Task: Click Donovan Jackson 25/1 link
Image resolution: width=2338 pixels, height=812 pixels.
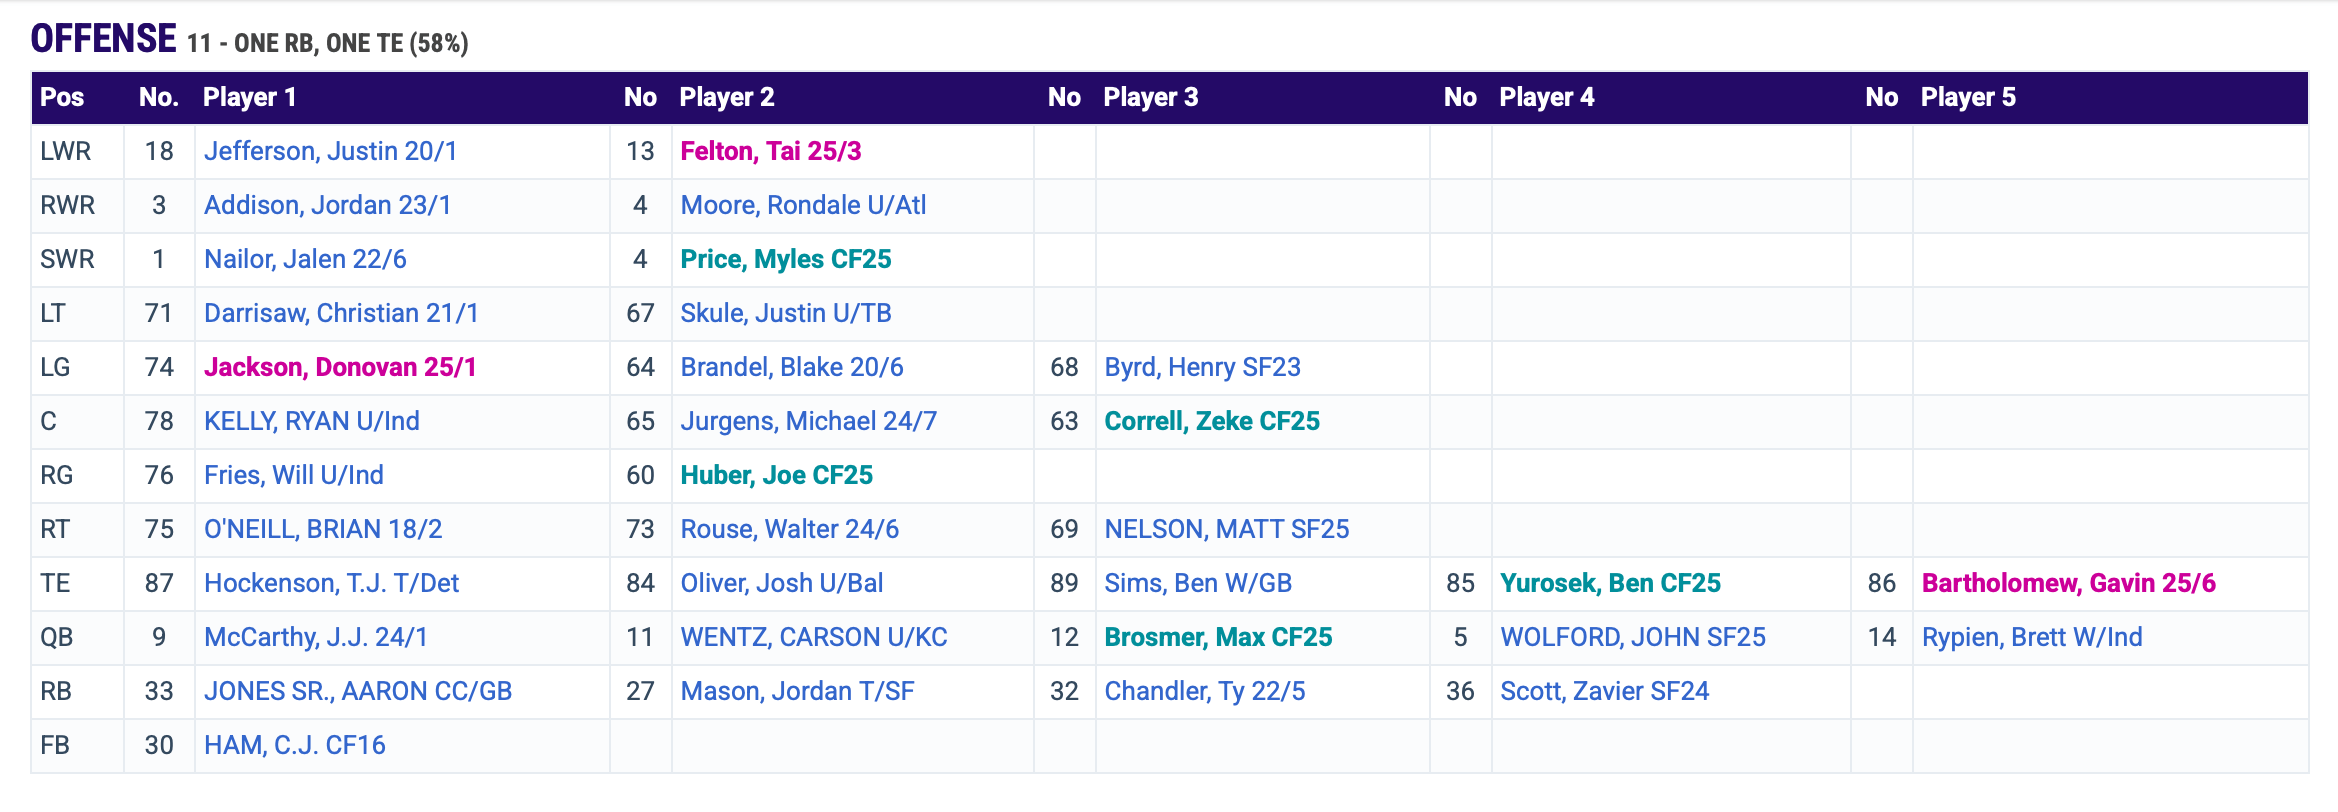Action: tap(340, 367)
